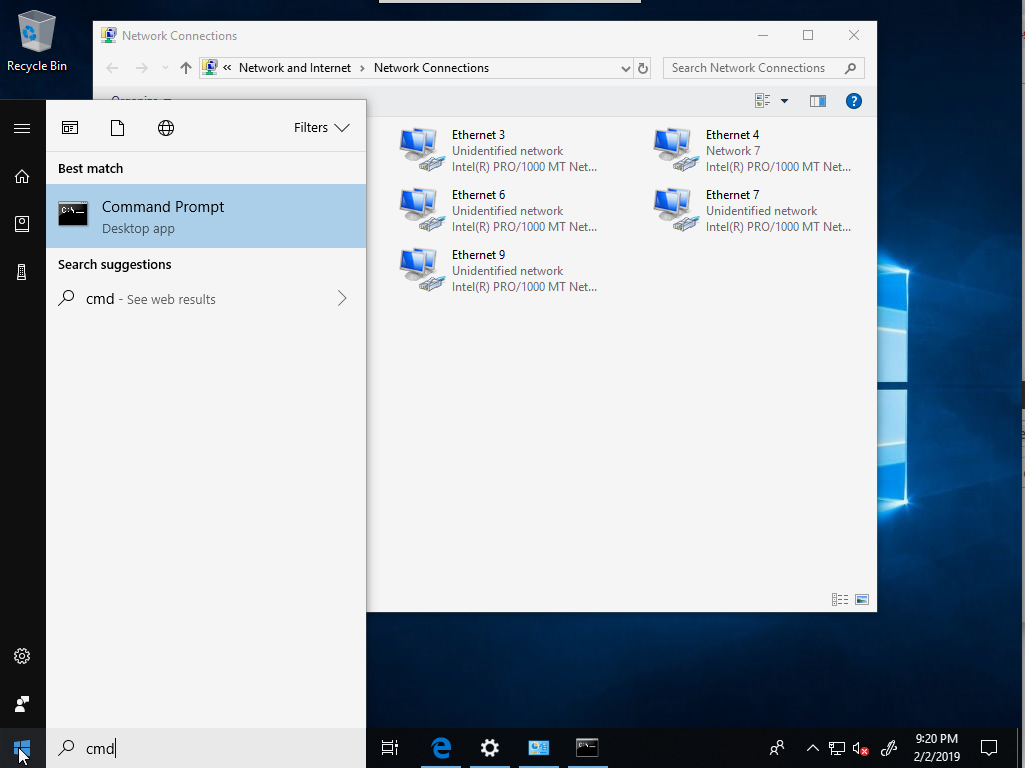This screenshot has width=1025, height=768.
Task: Expand the Filters dropdown in search
Action: tap(321, 128)
